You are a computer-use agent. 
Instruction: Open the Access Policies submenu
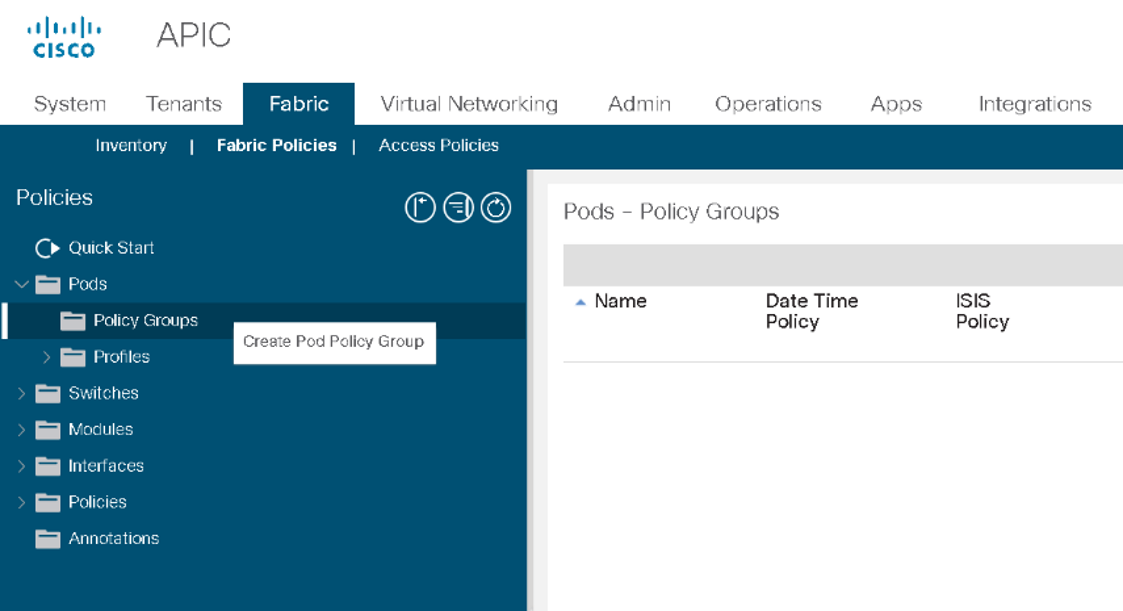pyautogui.click(x=438, y=145)
